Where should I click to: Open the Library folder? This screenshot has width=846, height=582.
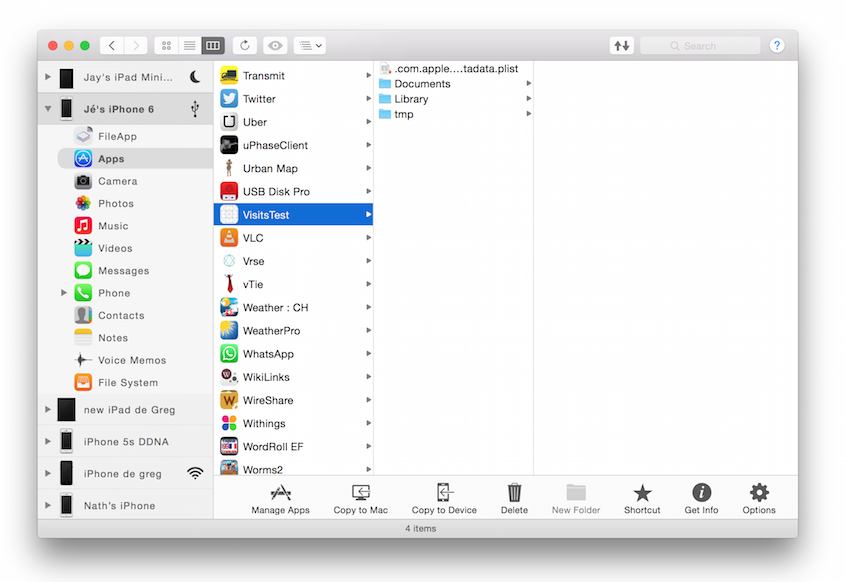pos(454,99)
